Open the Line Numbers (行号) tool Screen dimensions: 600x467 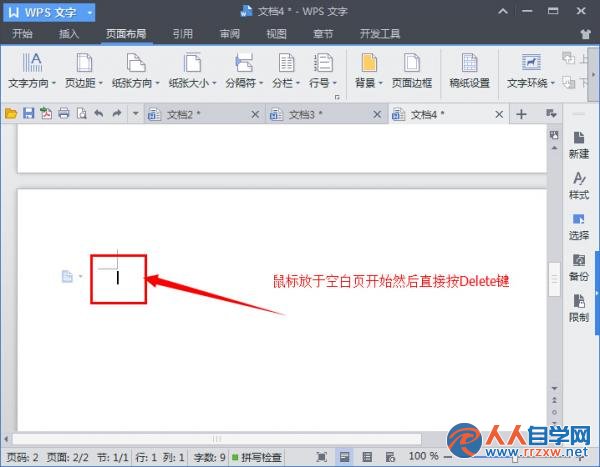pyautogui.click(x=323, y=71)
